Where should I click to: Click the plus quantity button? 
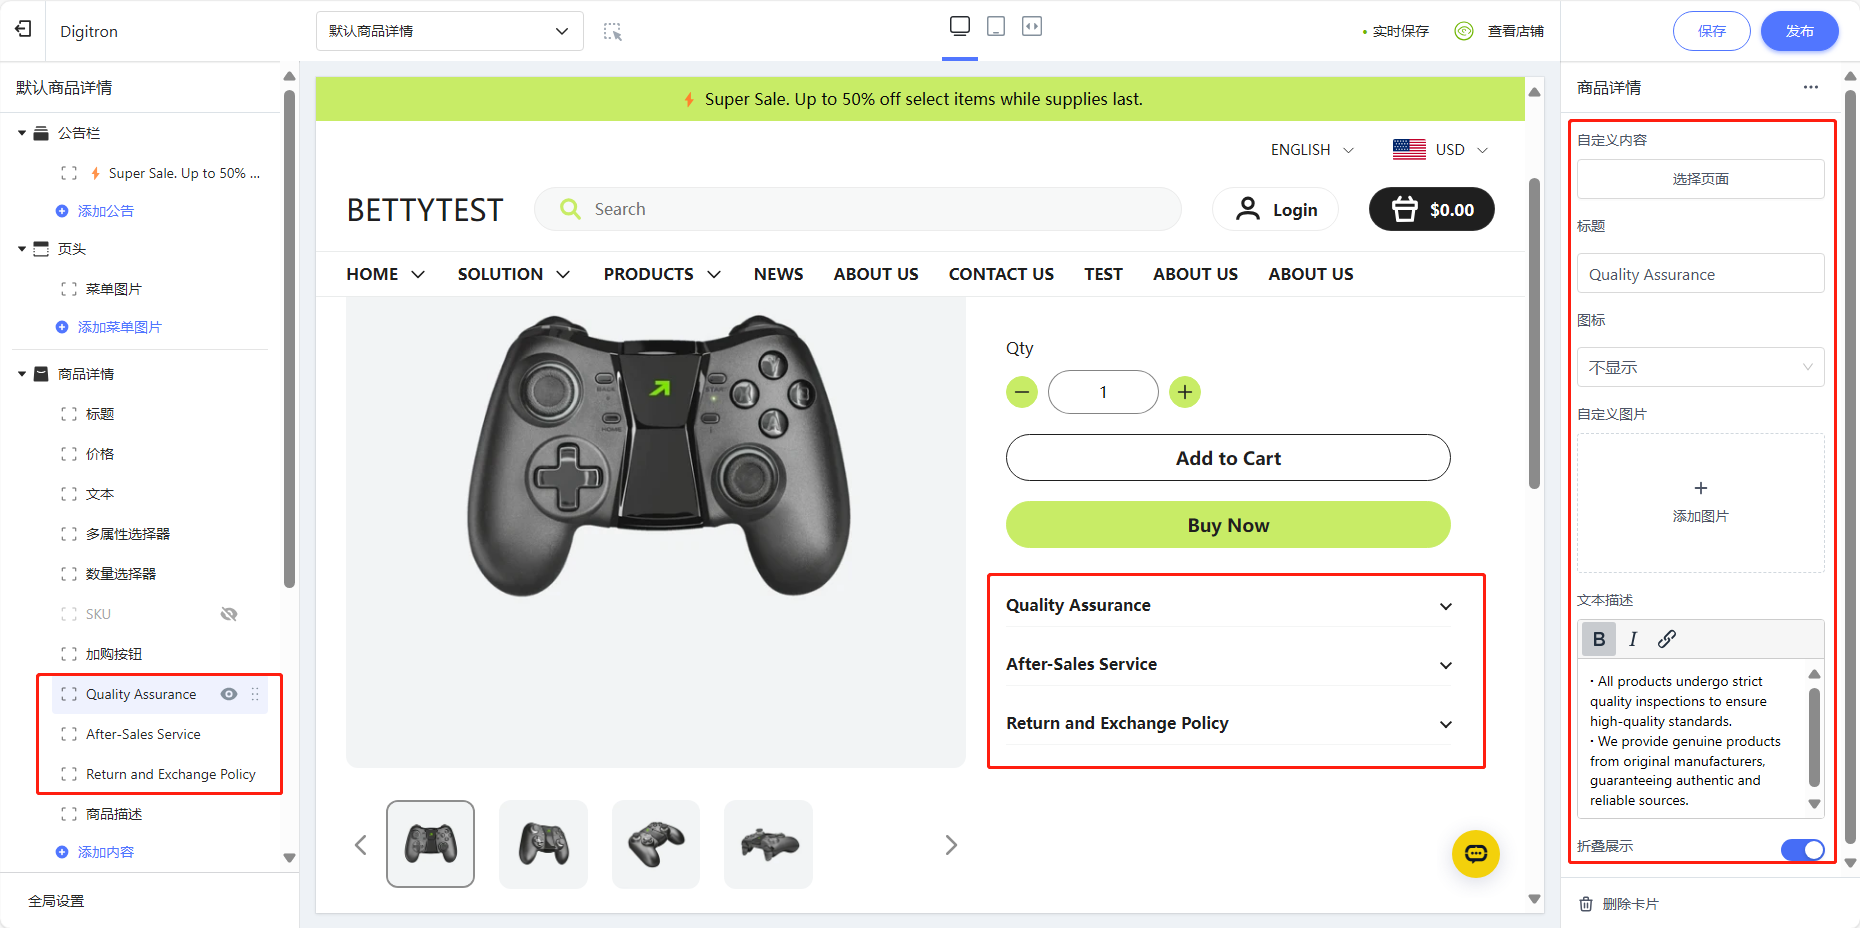click(x=1185, y=392)
